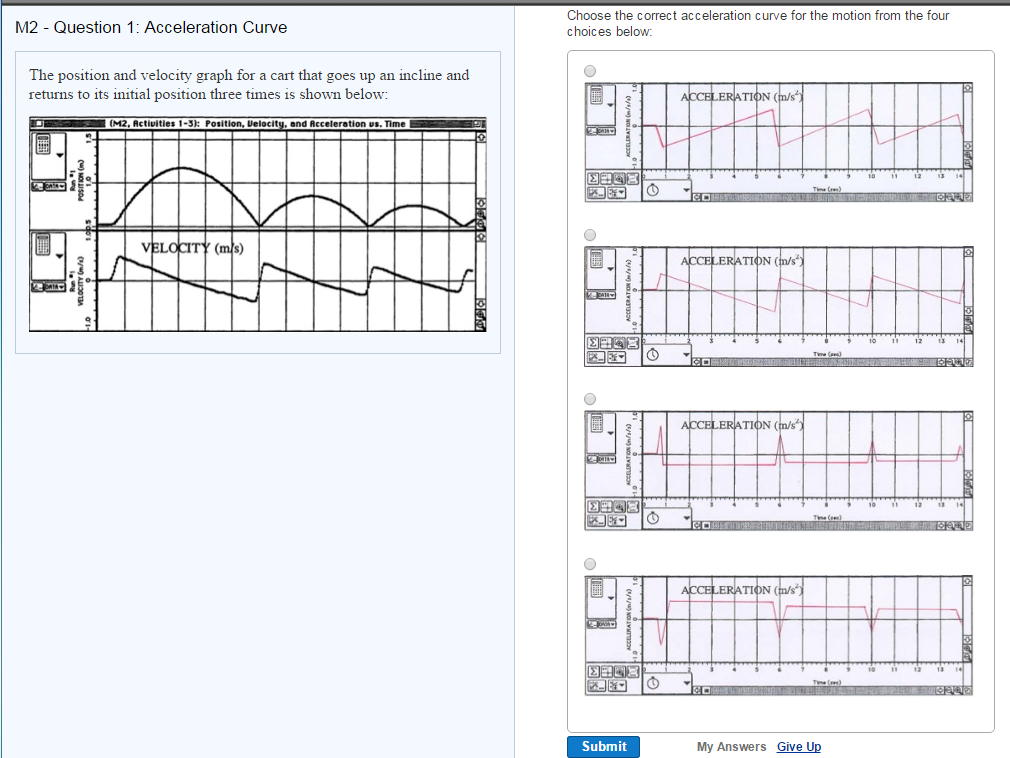
Task: Click top-right scale icon of first acceleration graph
Action: point(967,88)
